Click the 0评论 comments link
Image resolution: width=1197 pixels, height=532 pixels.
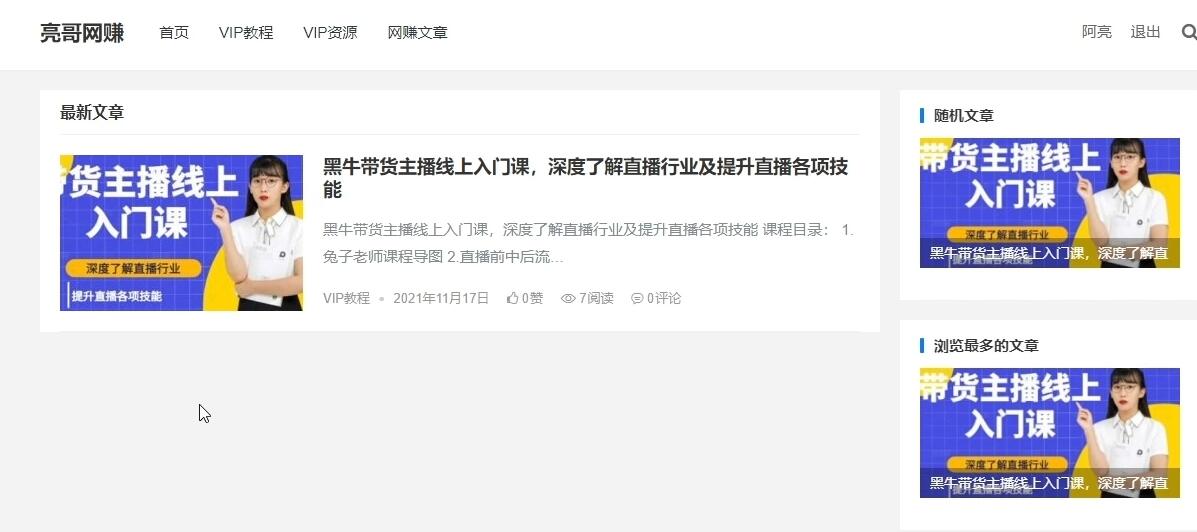657,298
